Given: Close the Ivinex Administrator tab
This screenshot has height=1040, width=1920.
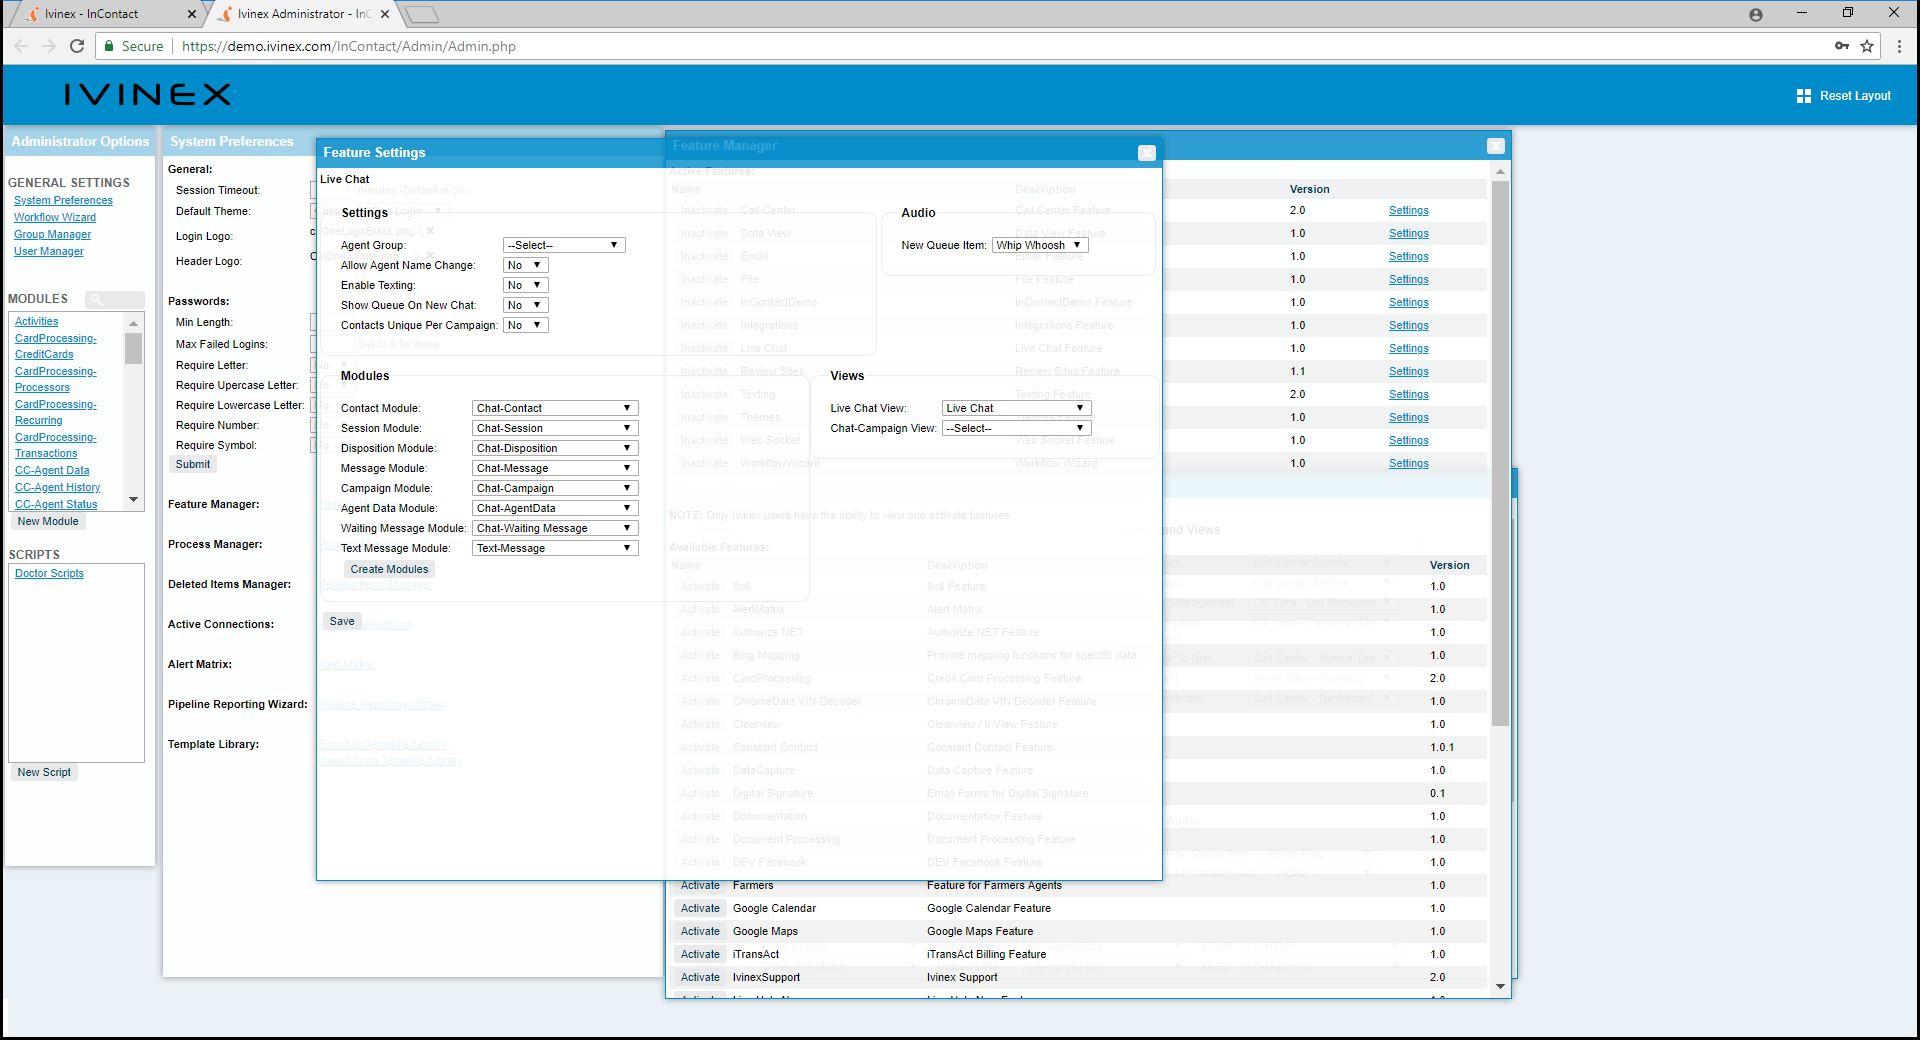Looking at the screenshot, I should [385, 14].
